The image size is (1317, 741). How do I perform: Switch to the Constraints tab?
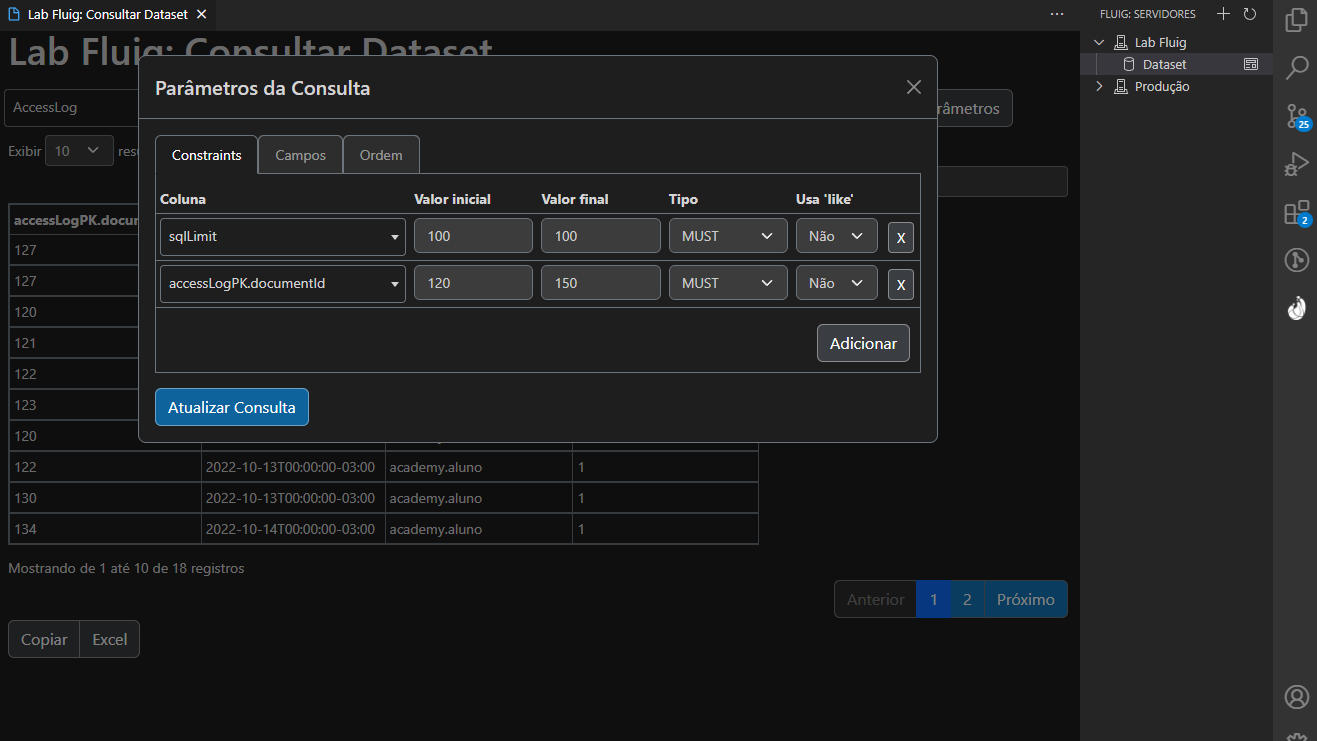coord(207,155)
